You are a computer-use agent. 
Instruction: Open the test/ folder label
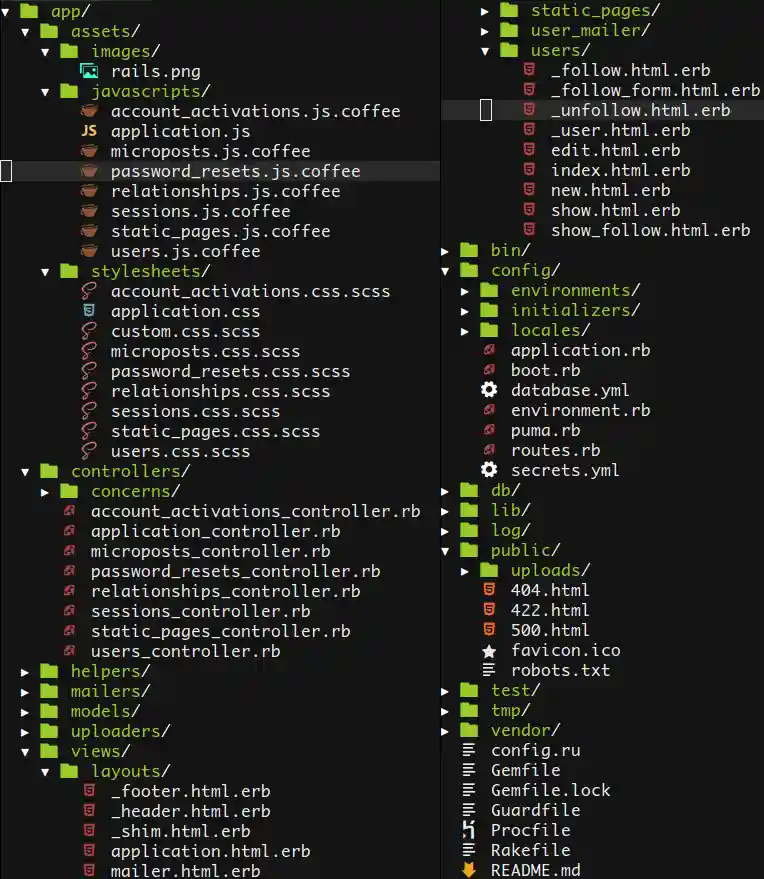pyautogui.click(x=515, y=690)
